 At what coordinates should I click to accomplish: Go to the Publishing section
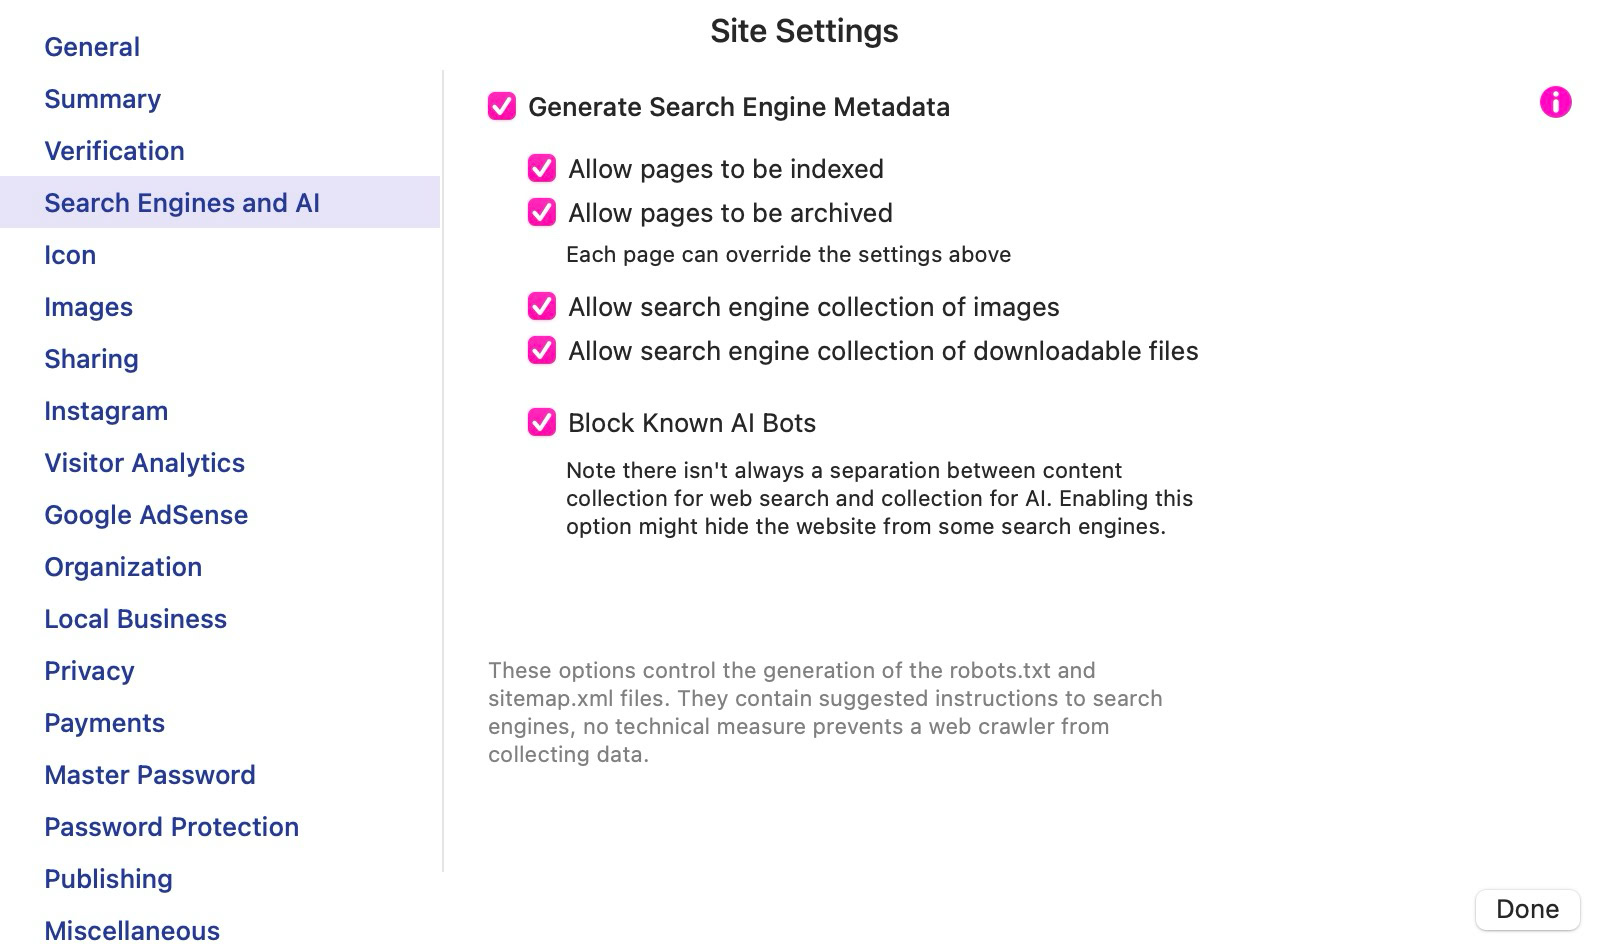(x=108, y=879)
